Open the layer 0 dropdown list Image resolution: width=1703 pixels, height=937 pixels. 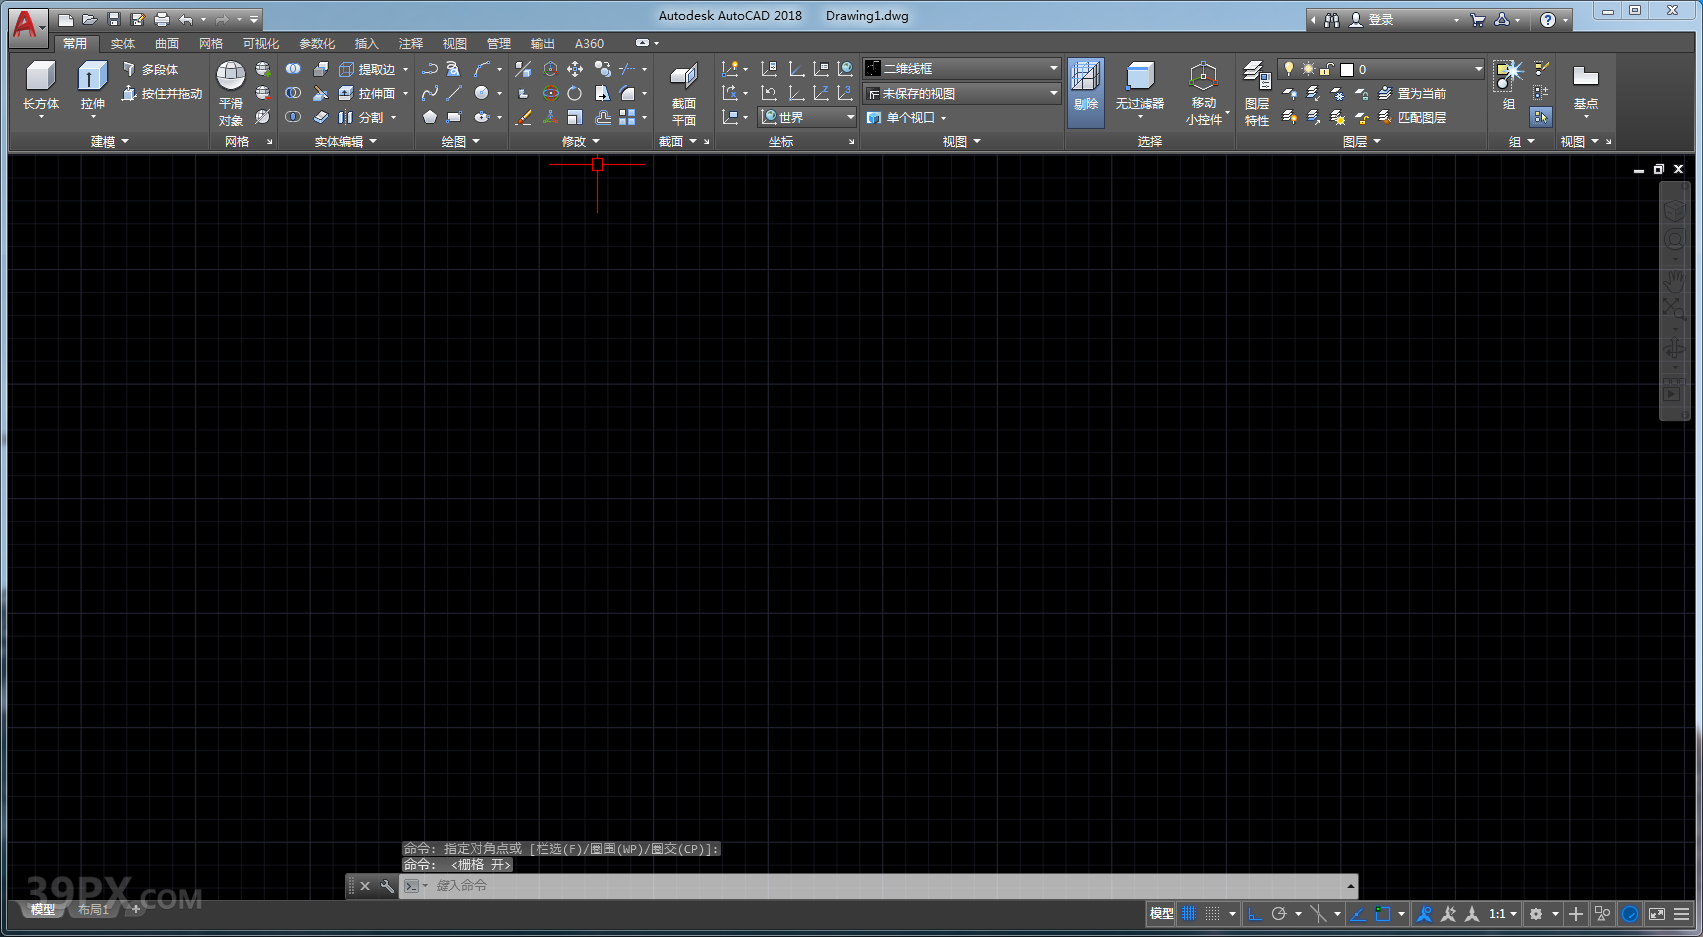pyautogui.click(x=1381, y=69)
